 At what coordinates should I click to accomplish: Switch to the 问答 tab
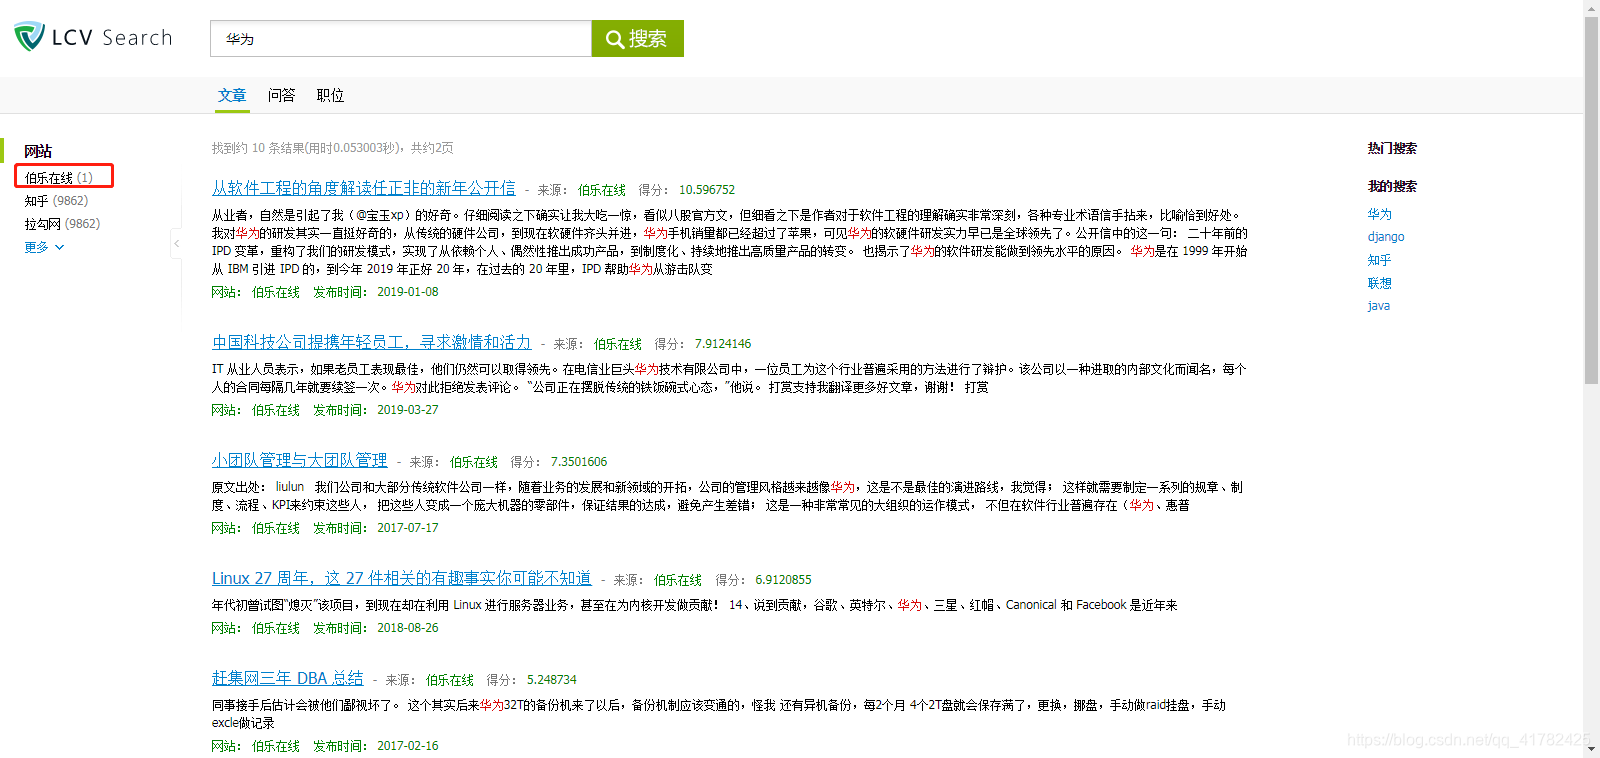(281, 95)
